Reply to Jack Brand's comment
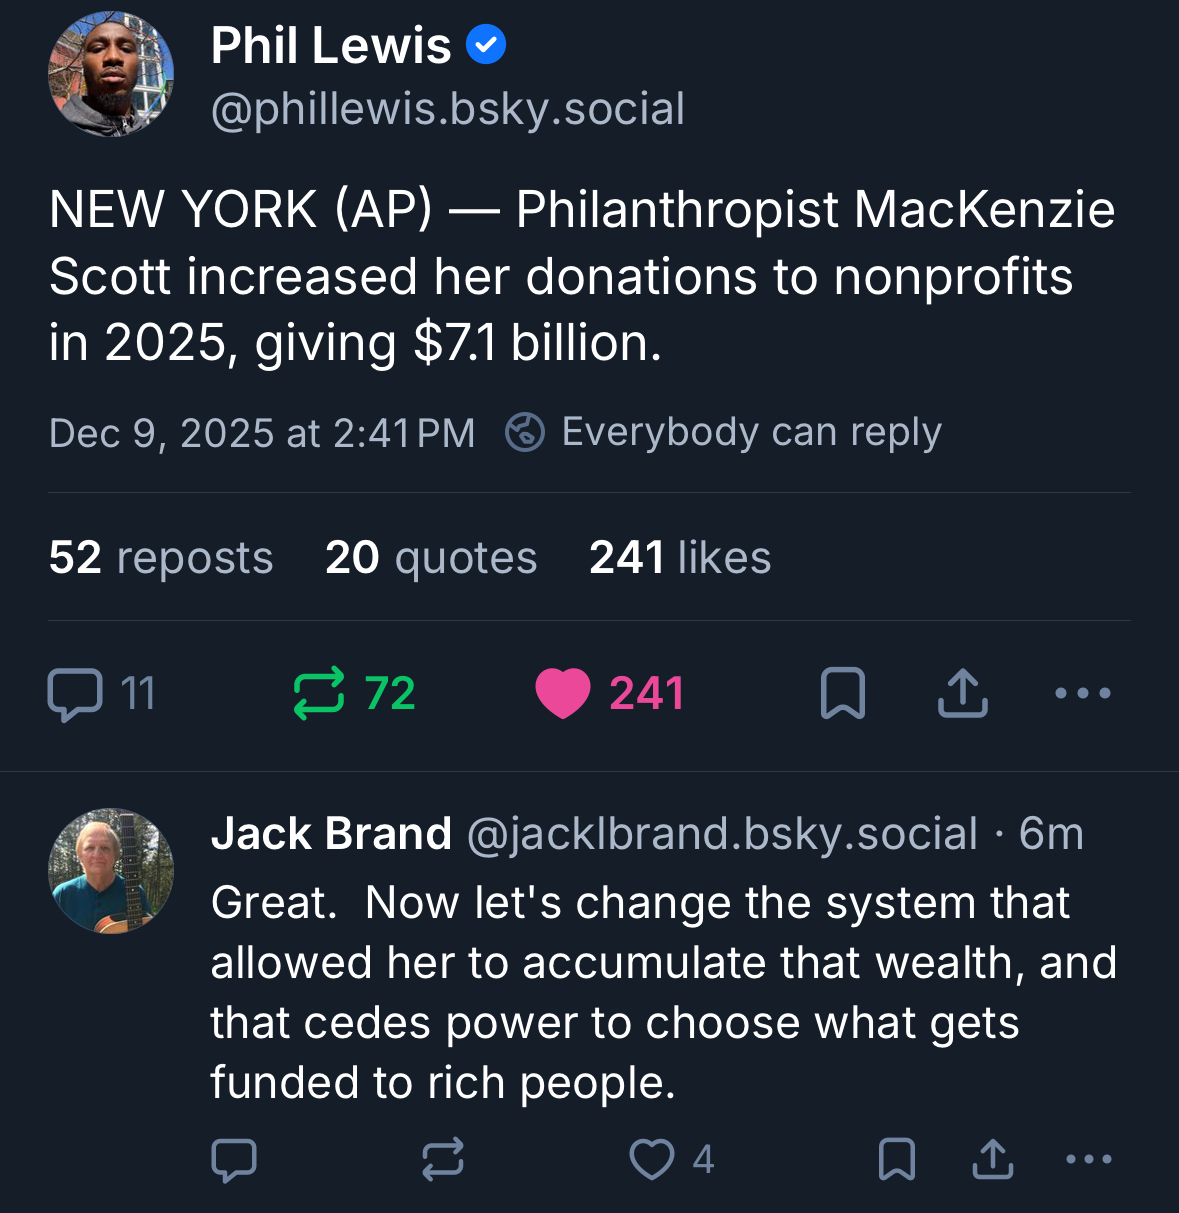This screenshot has height=1213, width=1179. tap(234, 1160)
